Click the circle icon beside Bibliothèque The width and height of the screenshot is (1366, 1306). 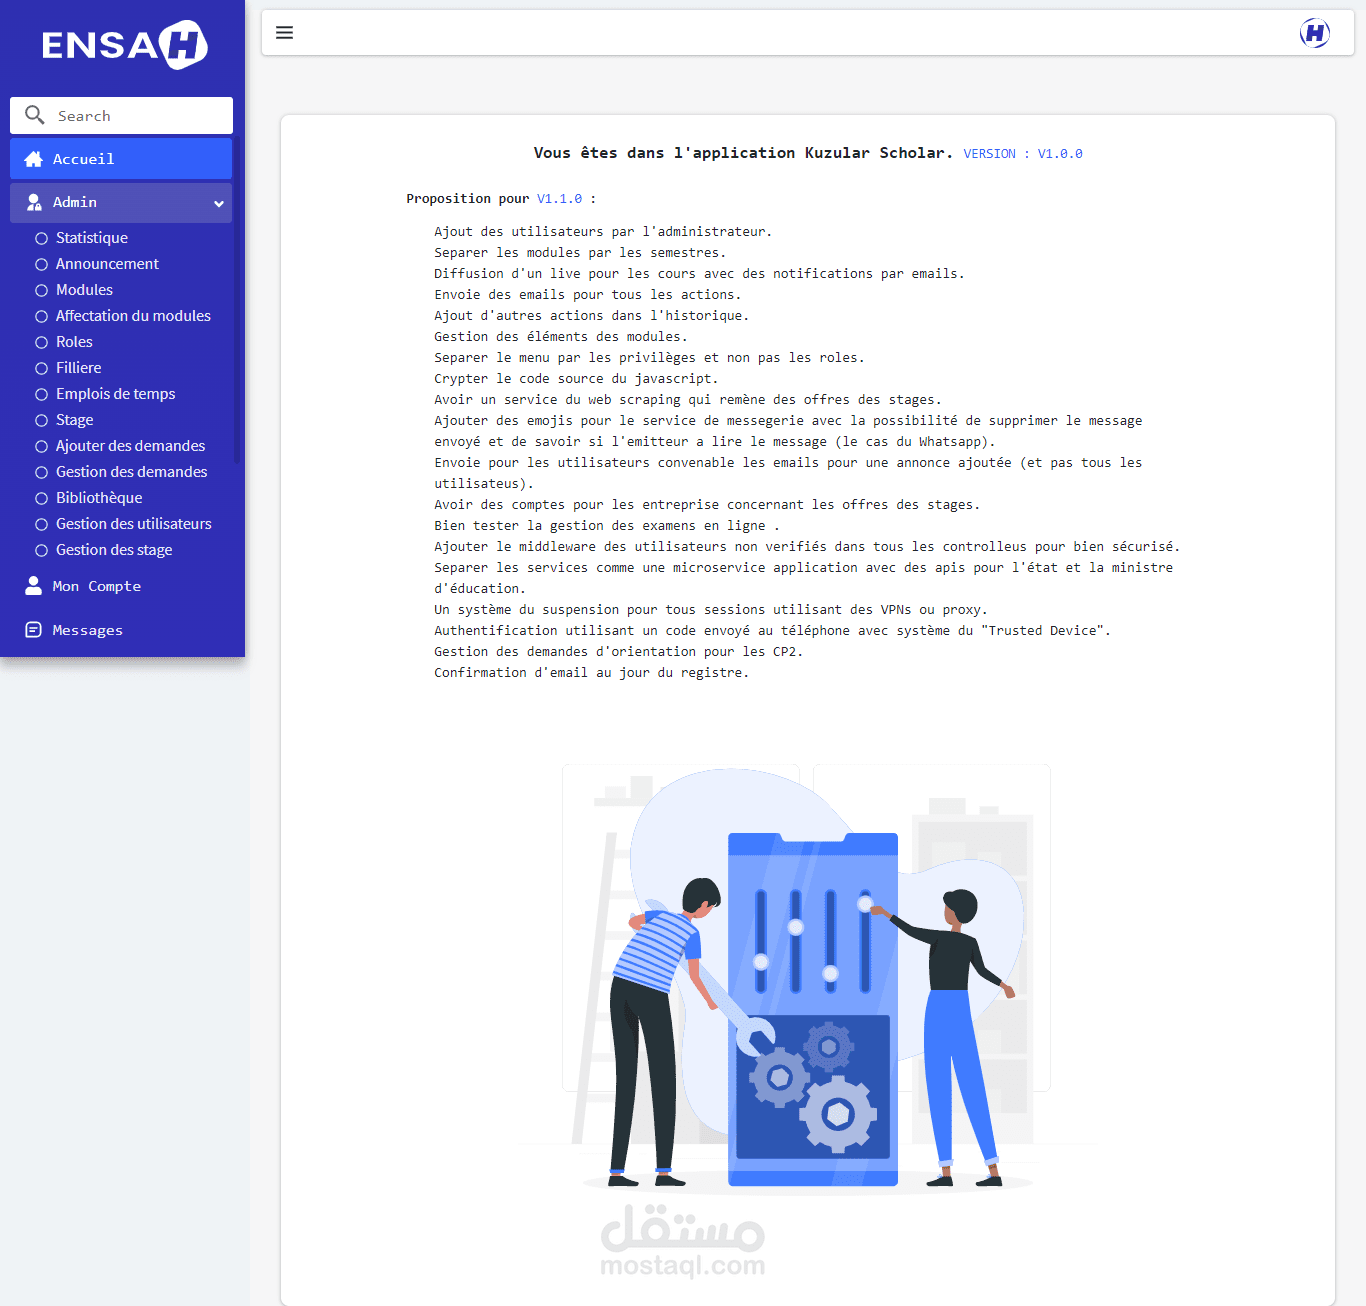point(41,498)
